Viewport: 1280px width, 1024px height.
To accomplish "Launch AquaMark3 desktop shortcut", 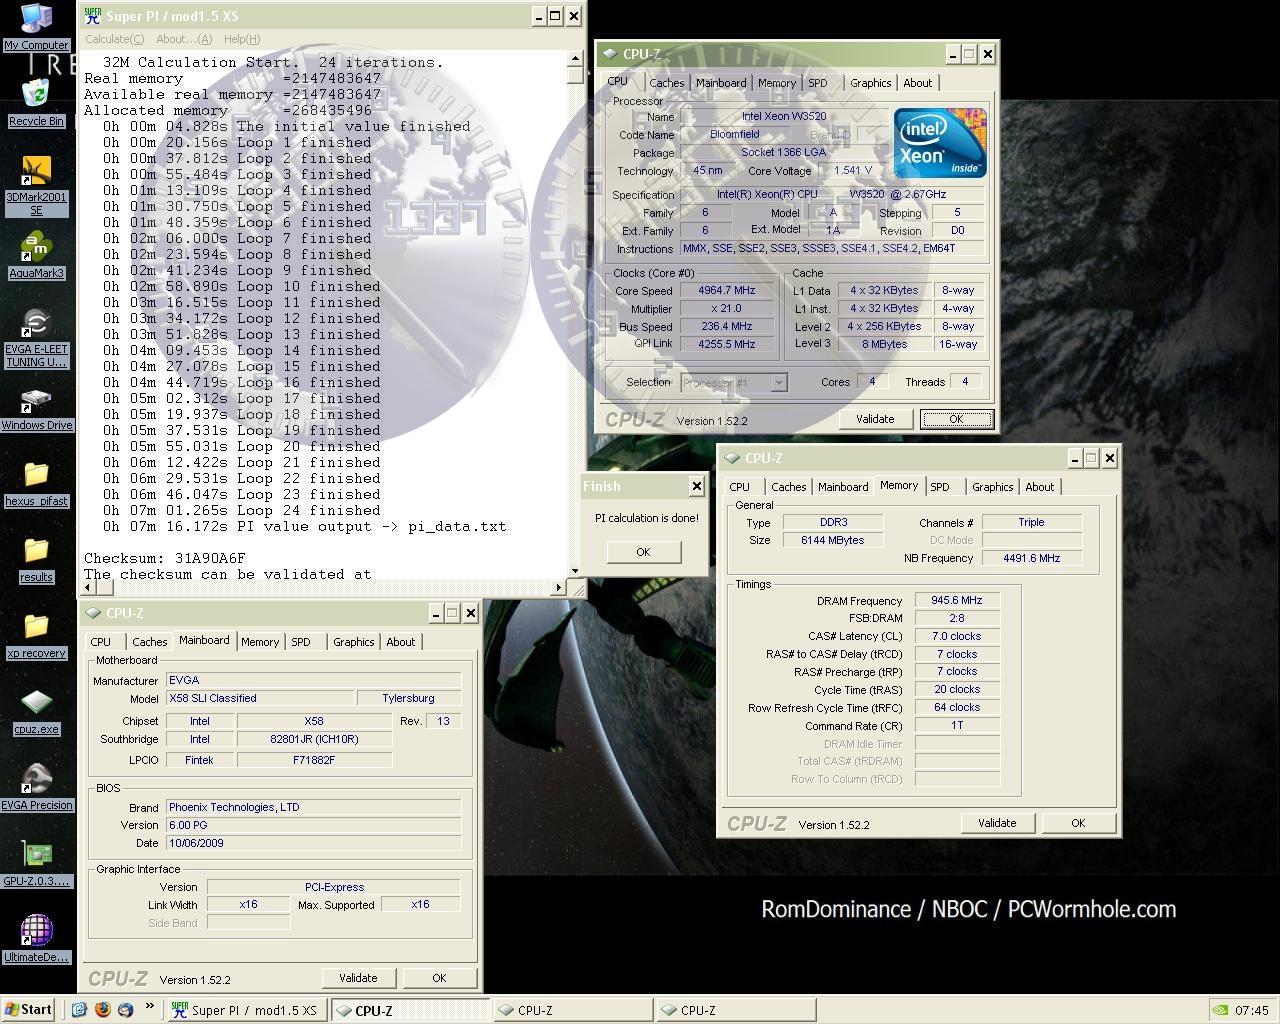I will 36,256.
